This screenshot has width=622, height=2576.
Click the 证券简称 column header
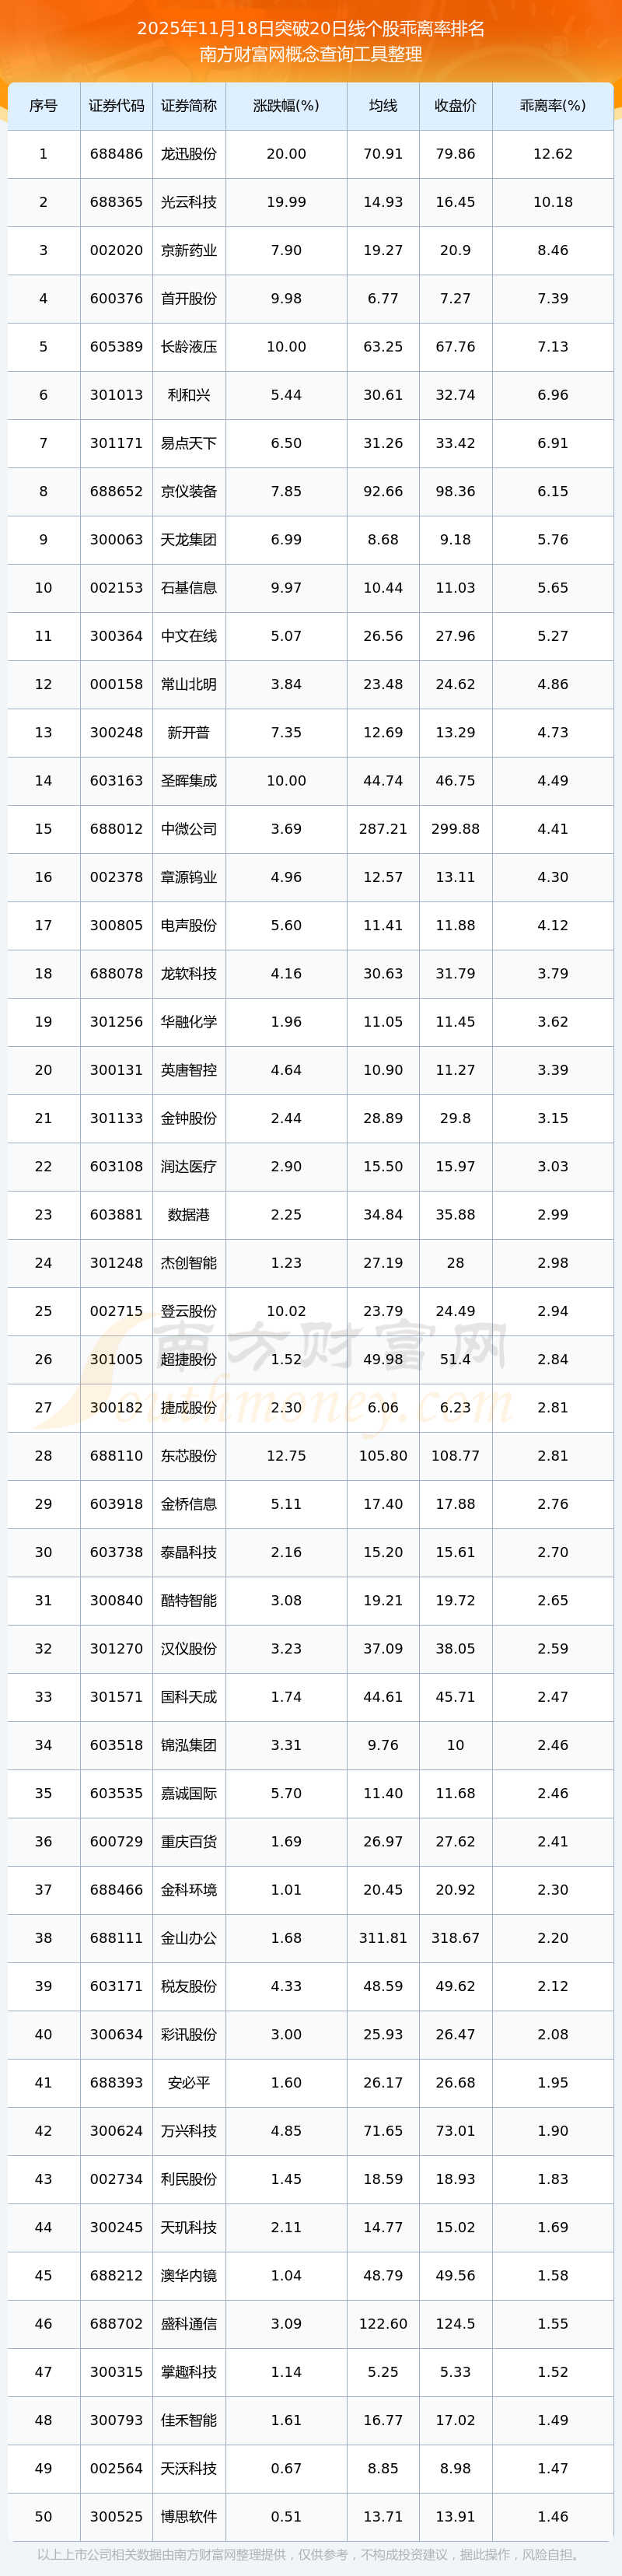point(189,106)
